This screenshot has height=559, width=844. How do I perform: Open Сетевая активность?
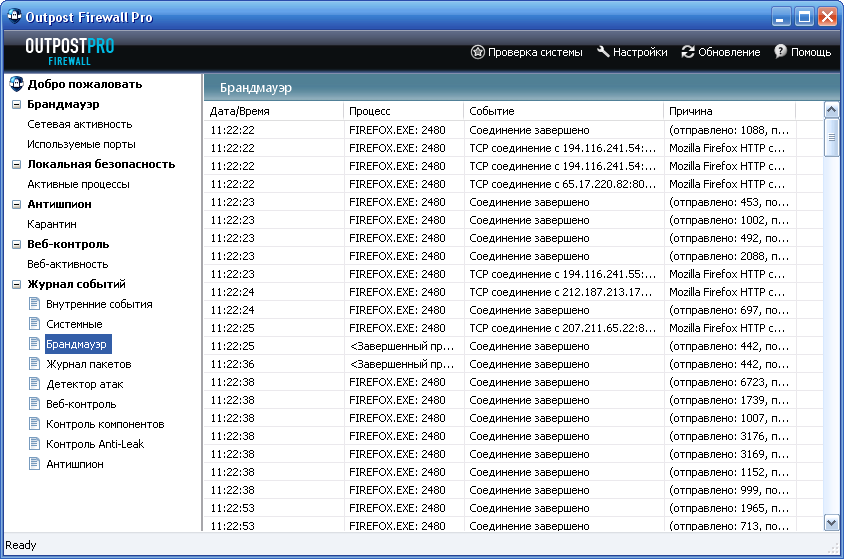tap(80, 124)
